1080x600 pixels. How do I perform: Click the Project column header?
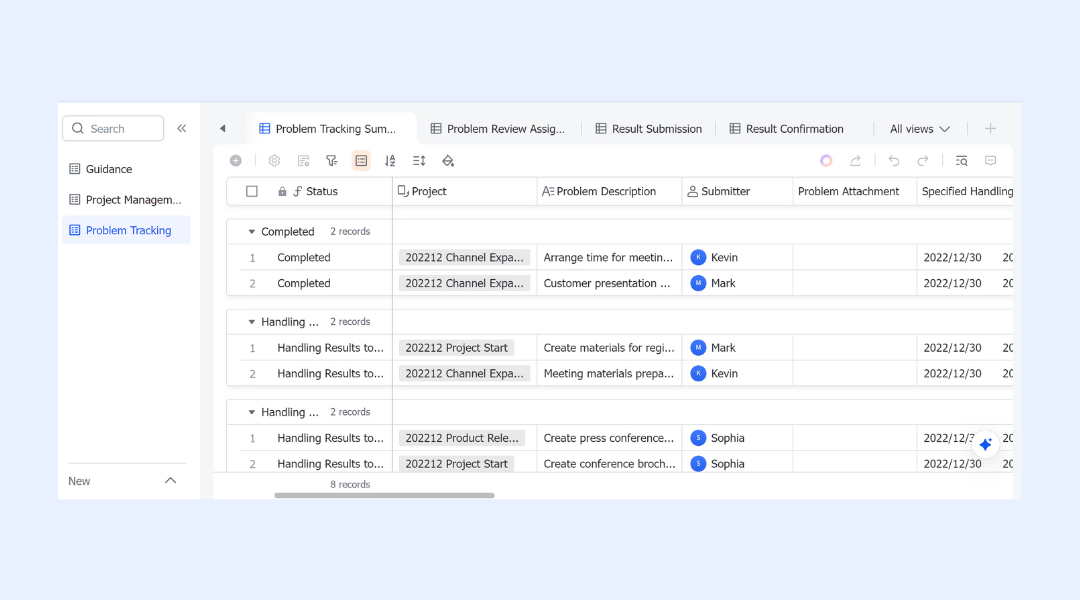(465, 192)
